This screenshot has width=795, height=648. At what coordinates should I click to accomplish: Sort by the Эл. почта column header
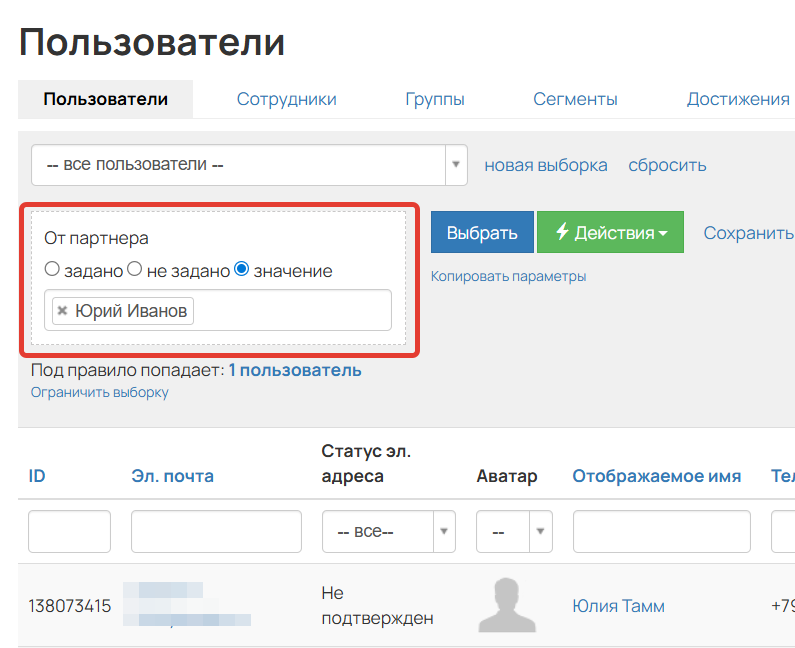click(172, 476)
